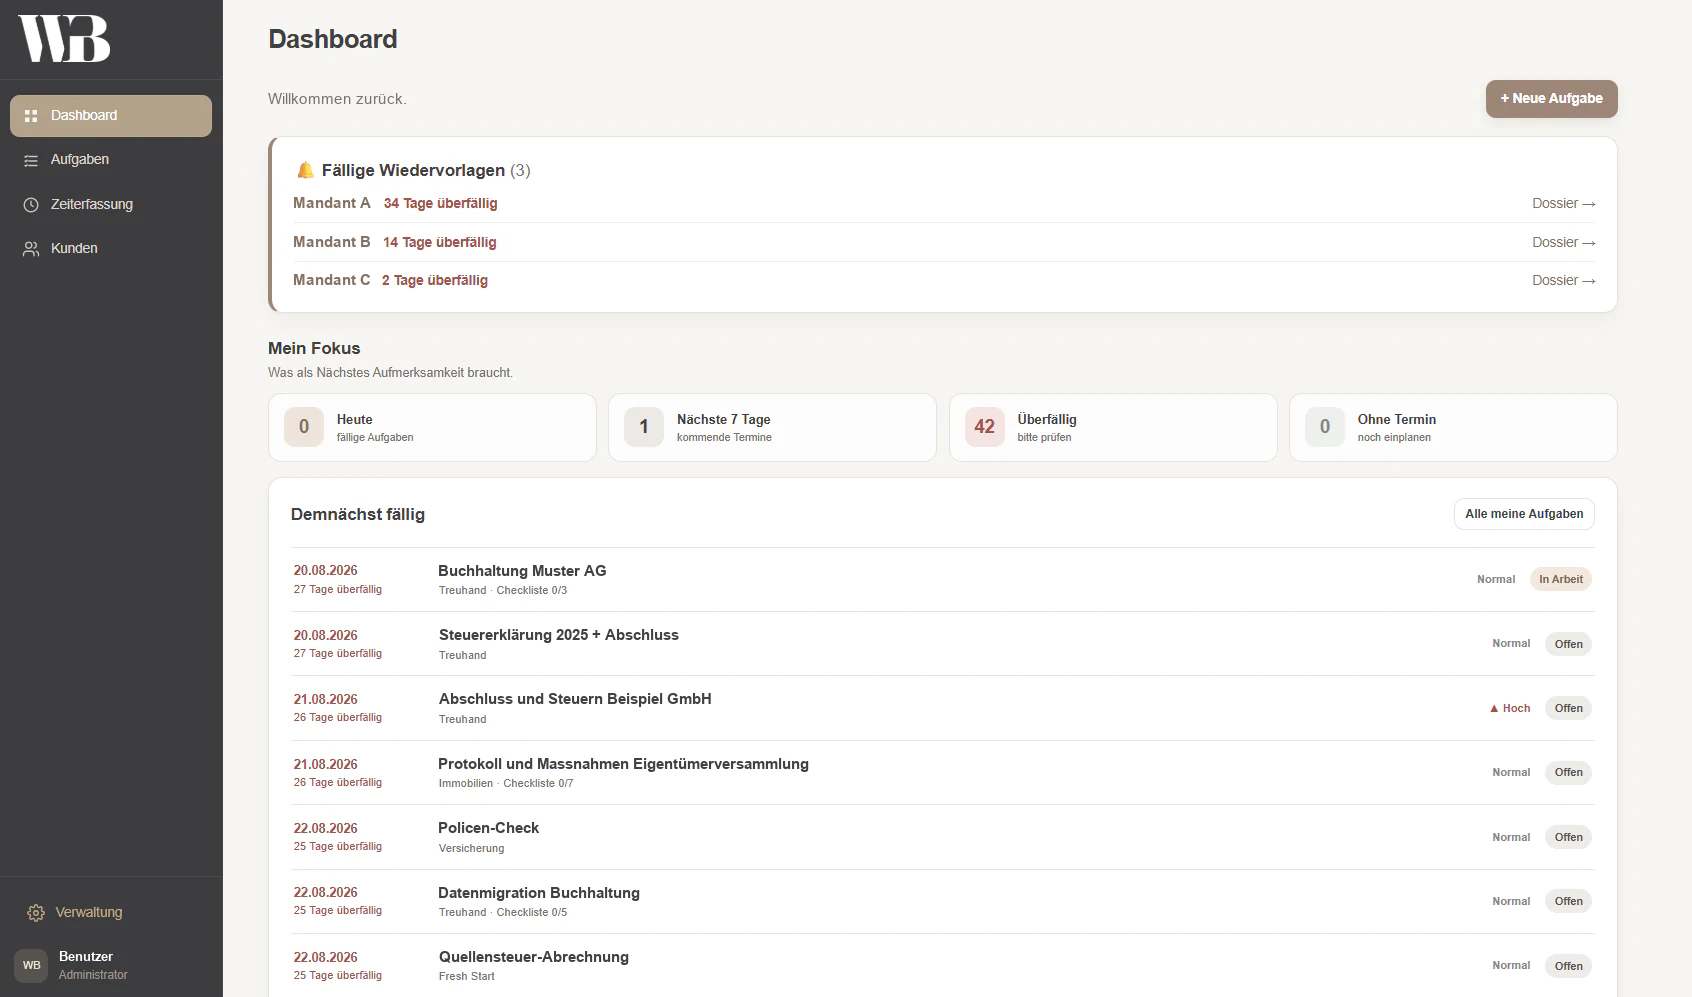Open task Buchhaltung Muster AG

pyautogui.click(x=522, y=571)
